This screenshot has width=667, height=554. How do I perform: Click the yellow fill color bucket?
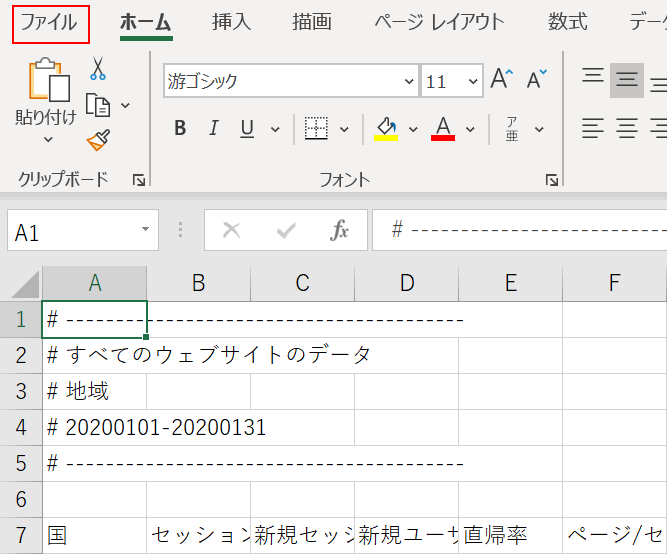click(x=386, y=128)
